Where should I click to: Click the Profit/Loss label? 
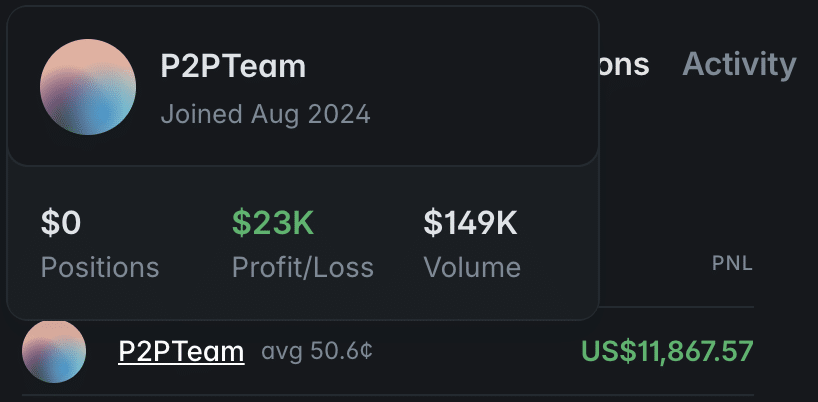pyautogui.click(x=303, y=267)
